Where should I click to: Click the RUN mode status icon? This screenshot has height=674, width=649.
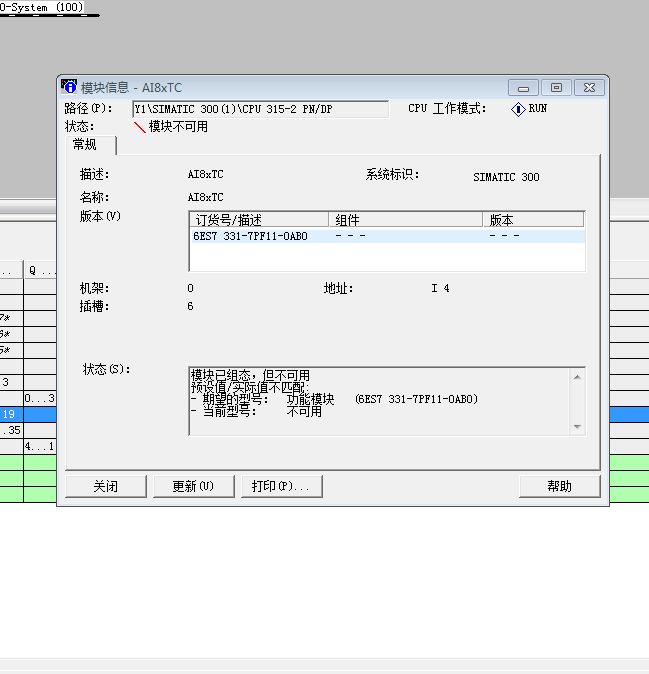(x=518, y=109)
